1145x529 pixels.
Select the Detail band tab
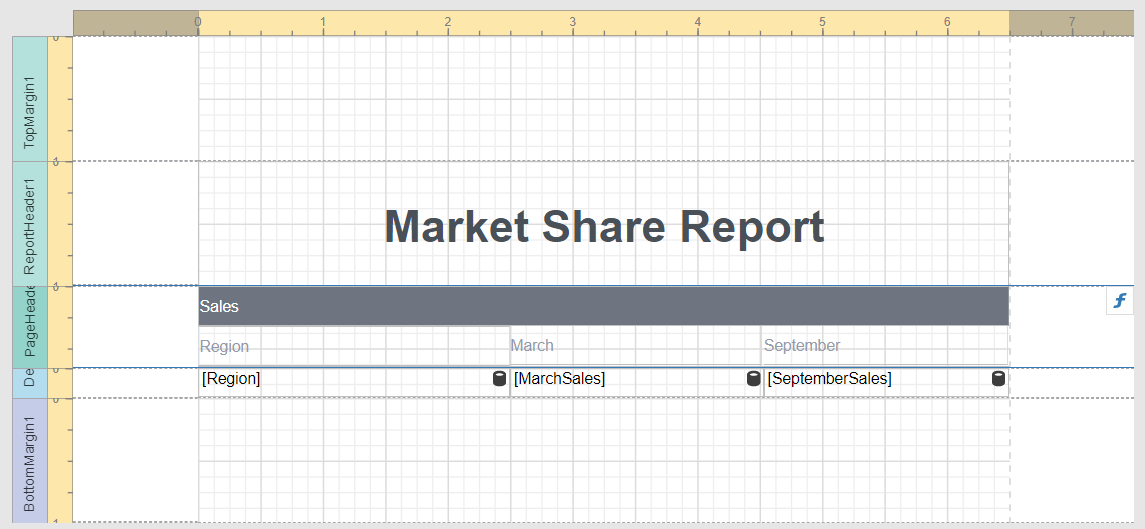coord(30,383)
